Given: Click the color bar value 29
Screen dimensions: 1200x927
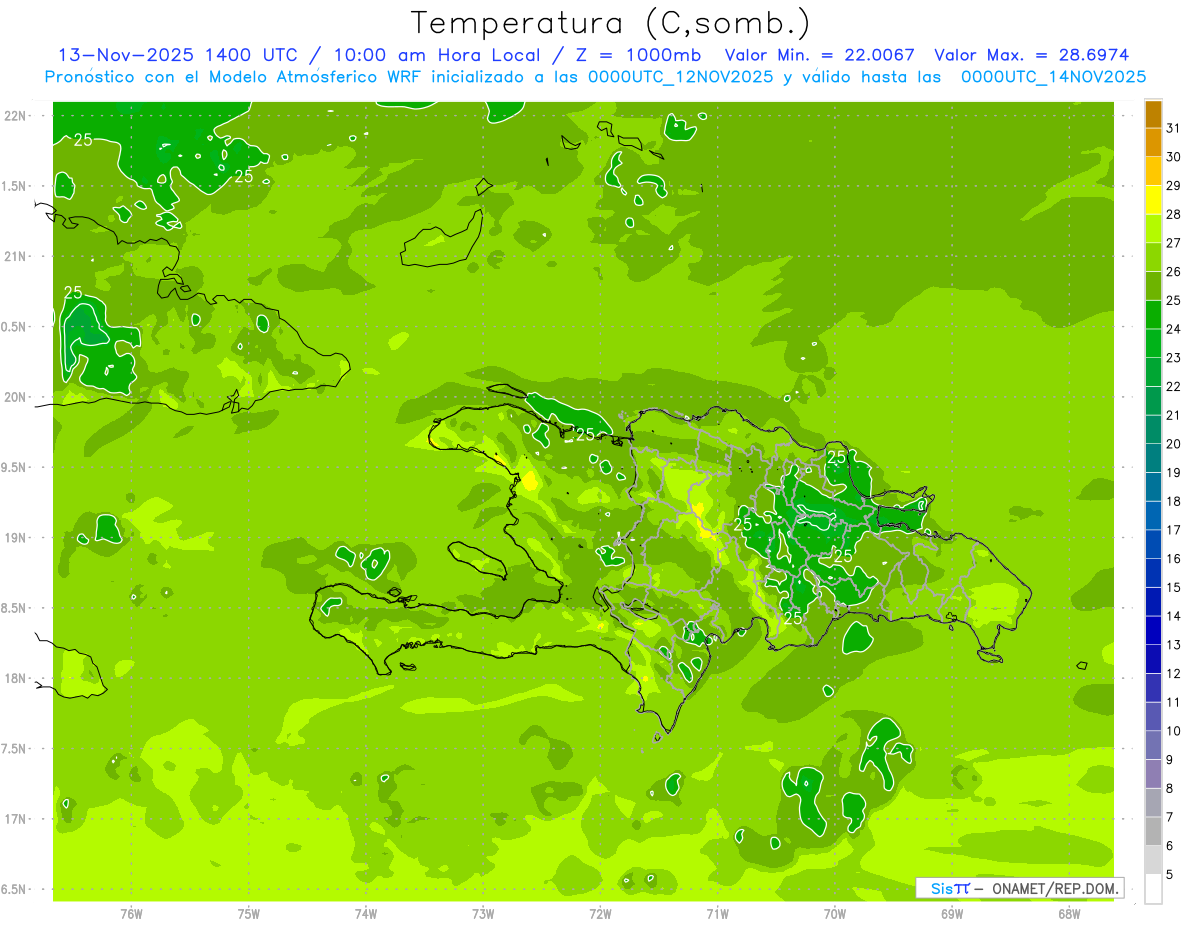Looking at the screenshot, I should pos(1174,185).
